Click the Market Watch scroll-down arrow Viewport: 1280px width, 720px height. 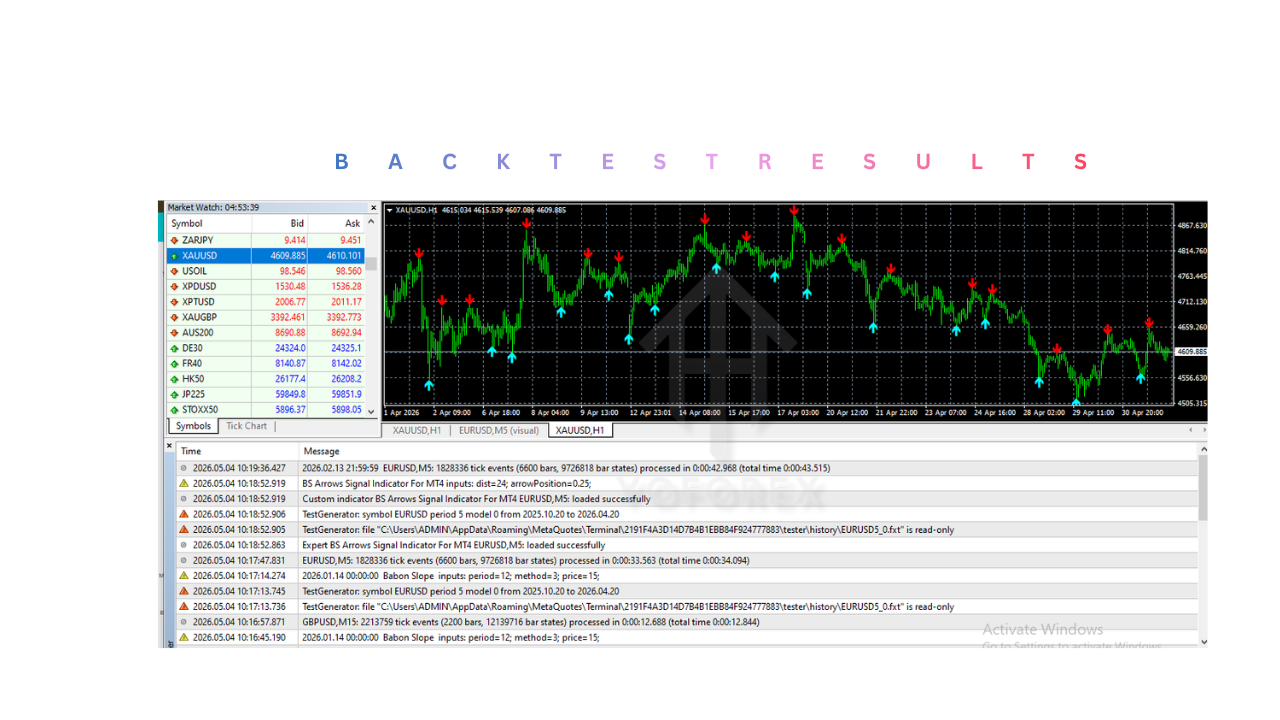pyautogui.click(x=372, y=411)
